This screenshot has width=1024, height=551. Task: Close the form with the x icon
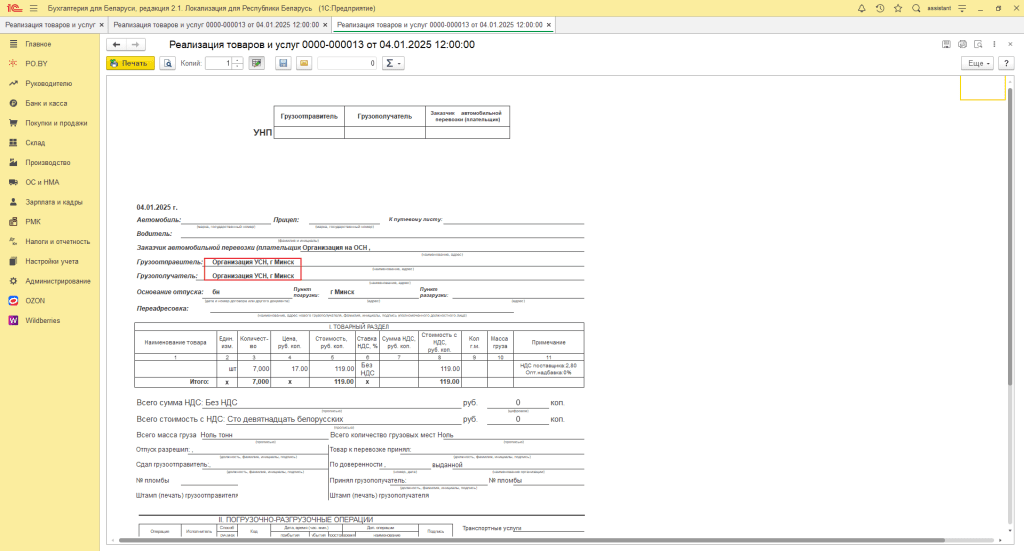(x=1010, y=44)
